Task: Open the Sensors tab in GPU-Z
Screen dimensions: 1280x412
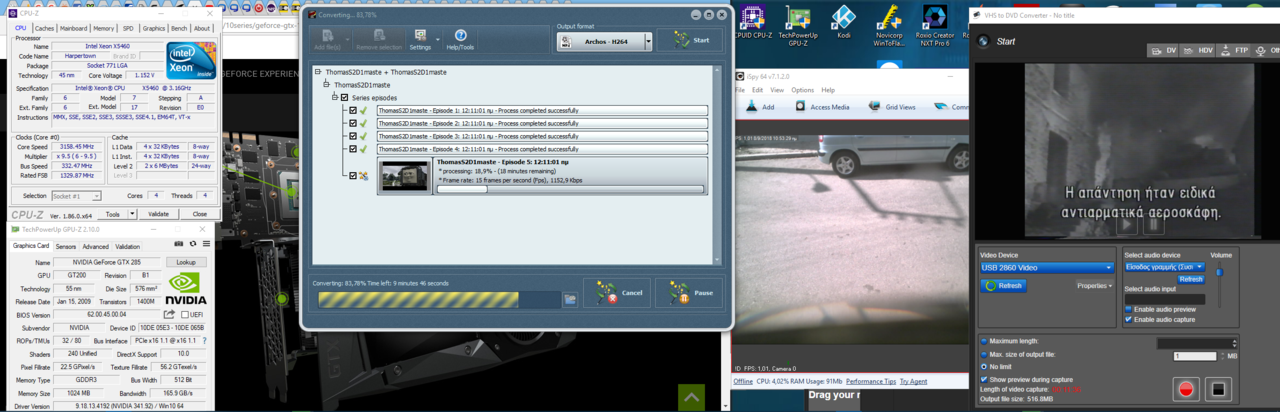Action: click(x=66, y=246)
